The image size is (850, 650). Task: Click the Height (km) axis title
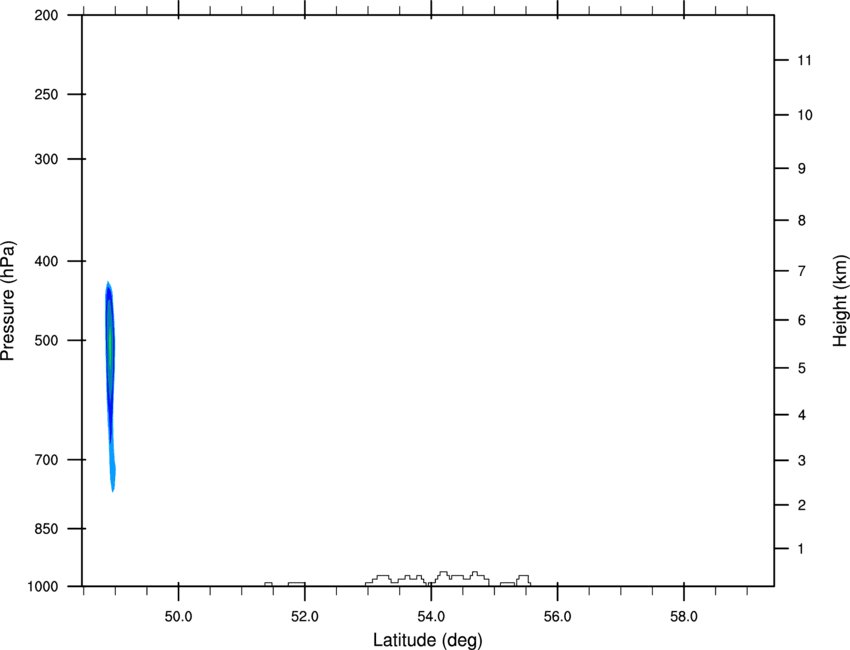[840, 301]
